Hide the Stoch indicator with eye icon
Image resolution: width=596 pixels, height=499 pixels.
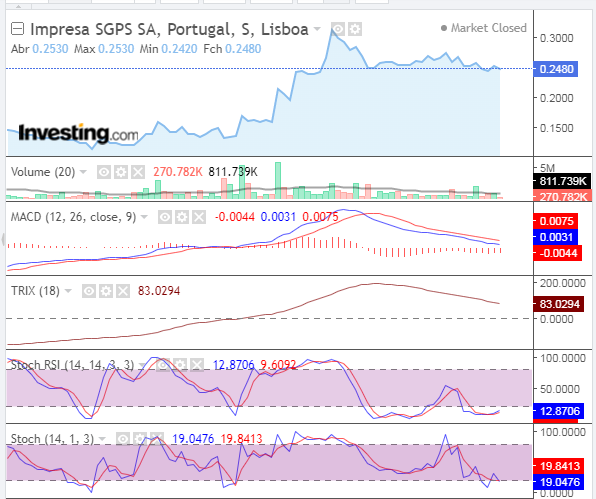click(122, 439)
